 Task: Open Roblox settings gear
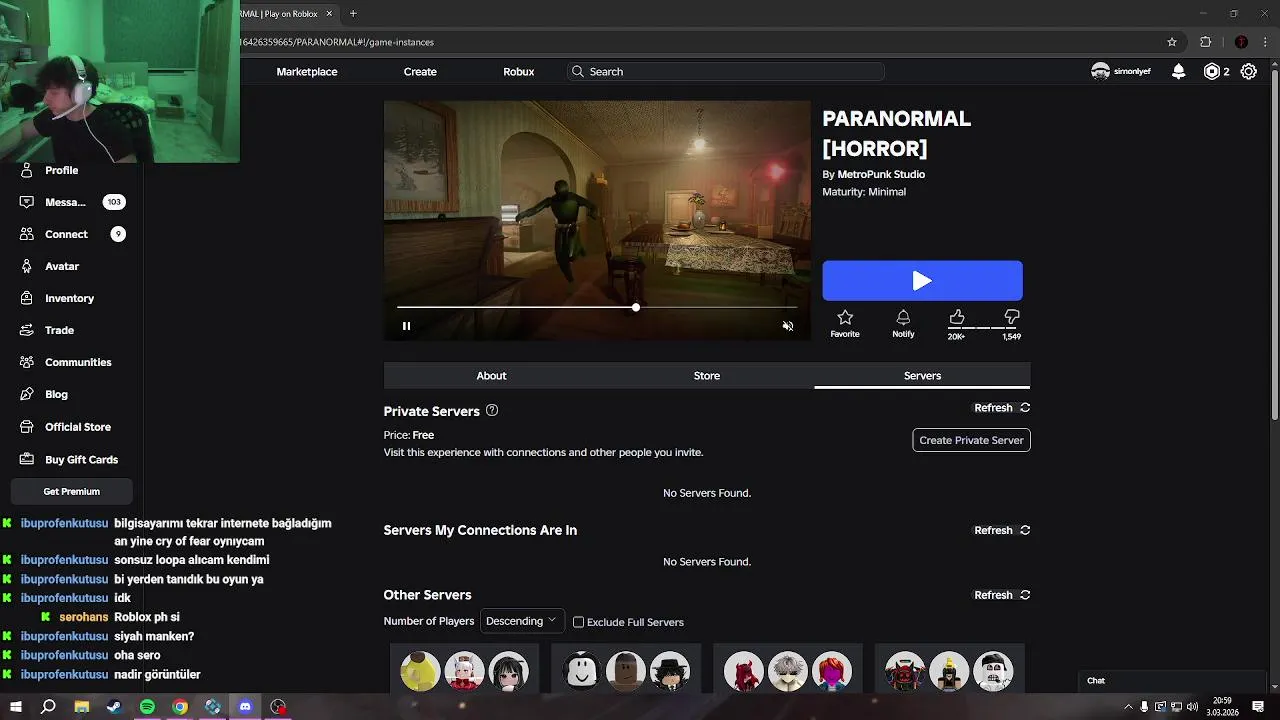click(1248, 71)
